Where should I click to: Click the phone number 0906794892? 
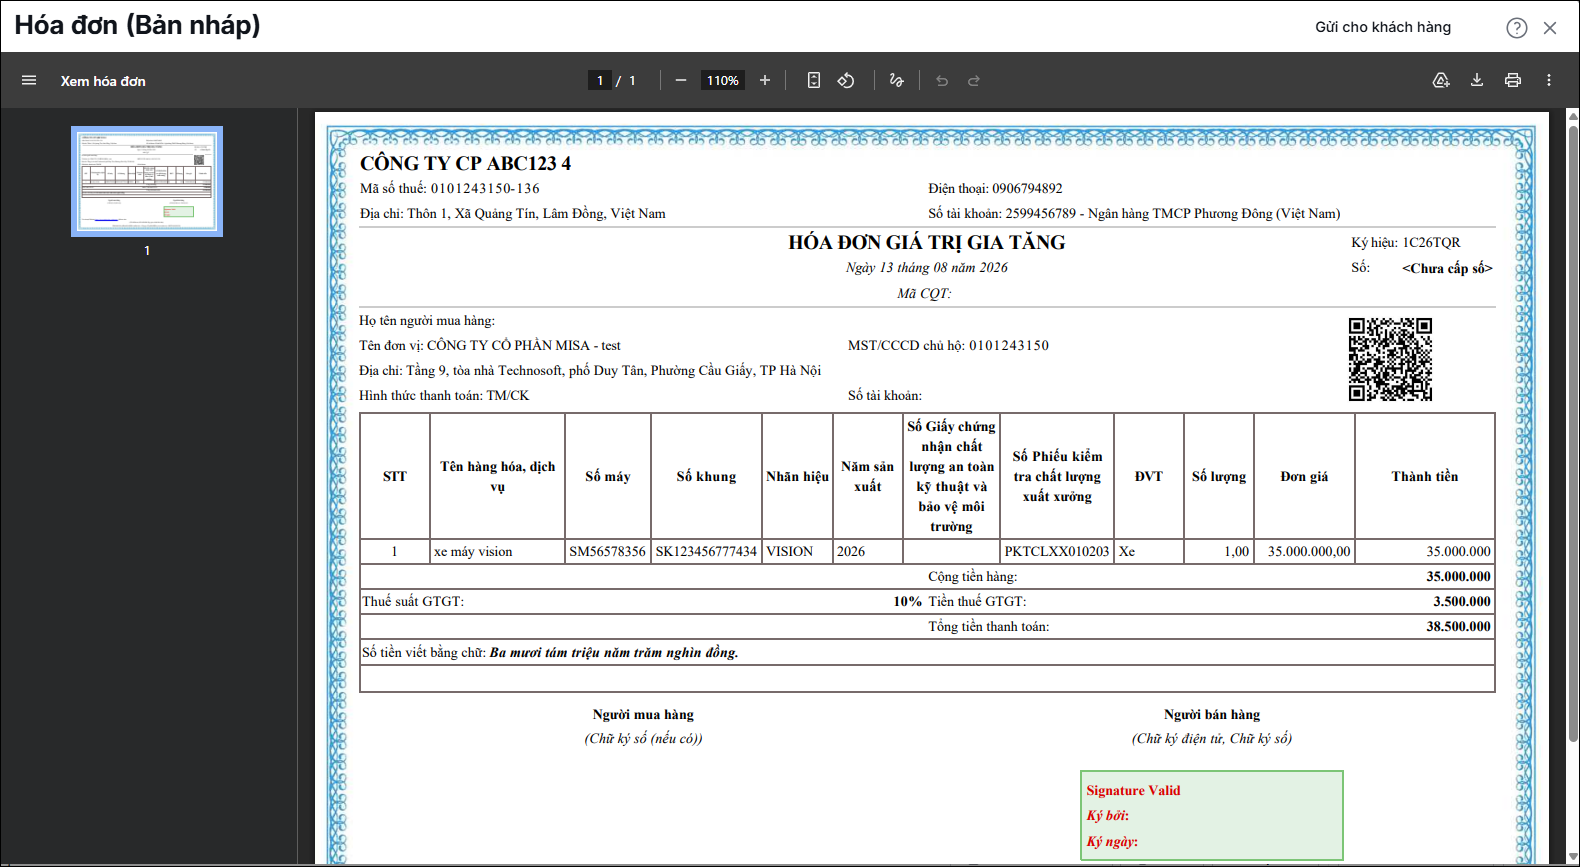[x=1027, y=188]
